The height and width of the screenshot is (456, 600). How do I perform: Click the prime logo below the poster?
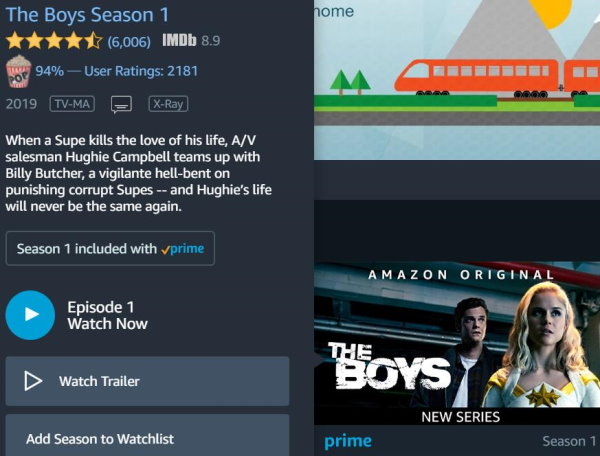[348, 441]
